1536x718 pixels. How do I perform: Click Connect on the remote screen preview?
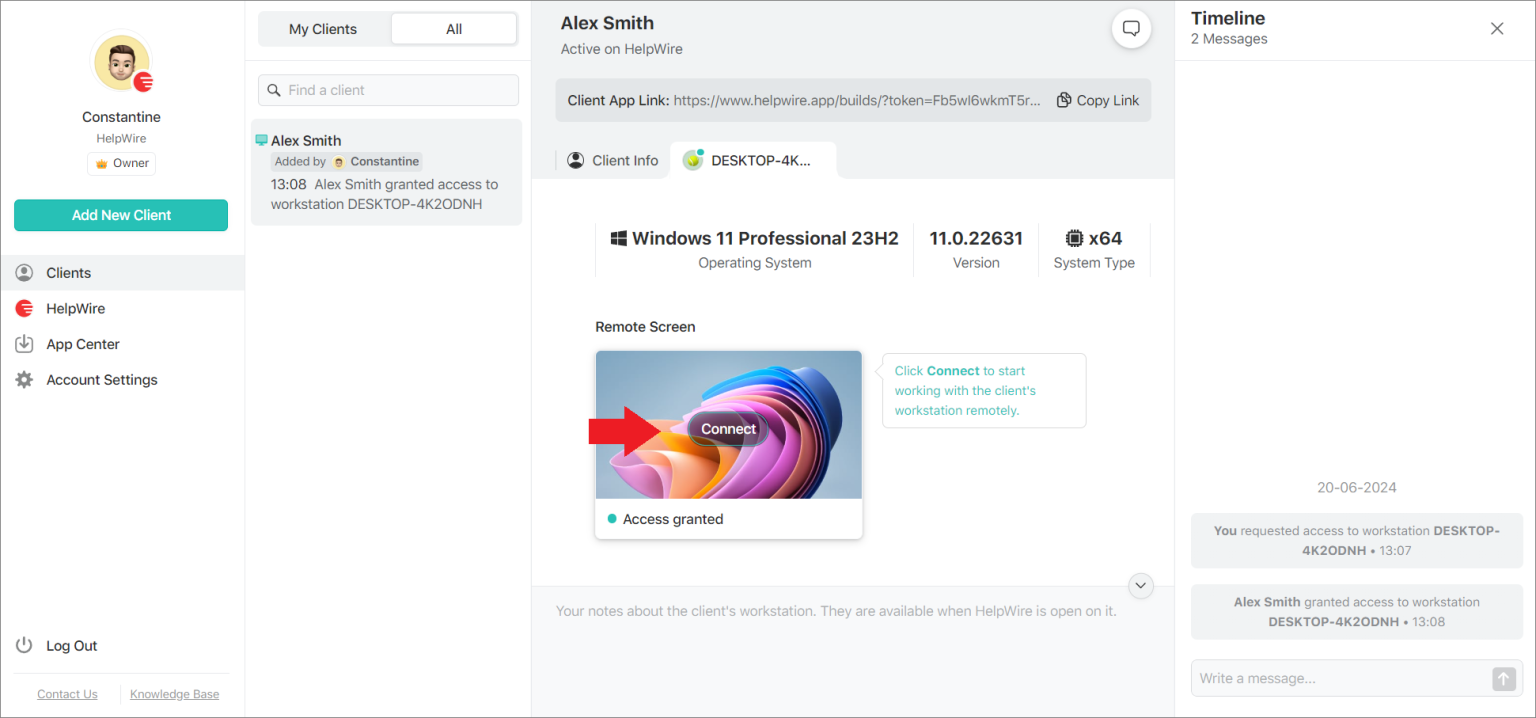[727, 428]
